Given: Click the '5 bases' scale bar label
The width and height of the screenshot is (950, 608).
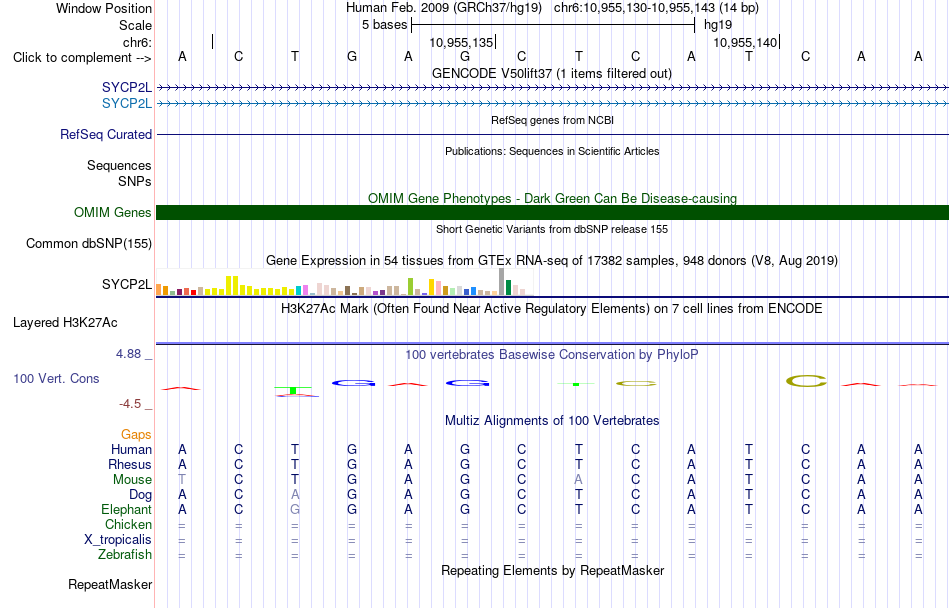Looking at the screenshot, I should pyautogui.click(x=385, y=25).
